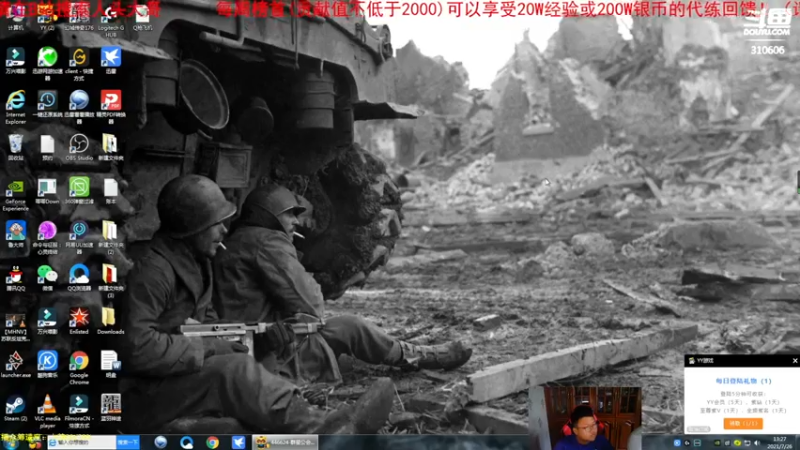Launch the 酷狗音乐 blue K icon
Viewport: 800px width, 450px height.
[x=47, y=364]
